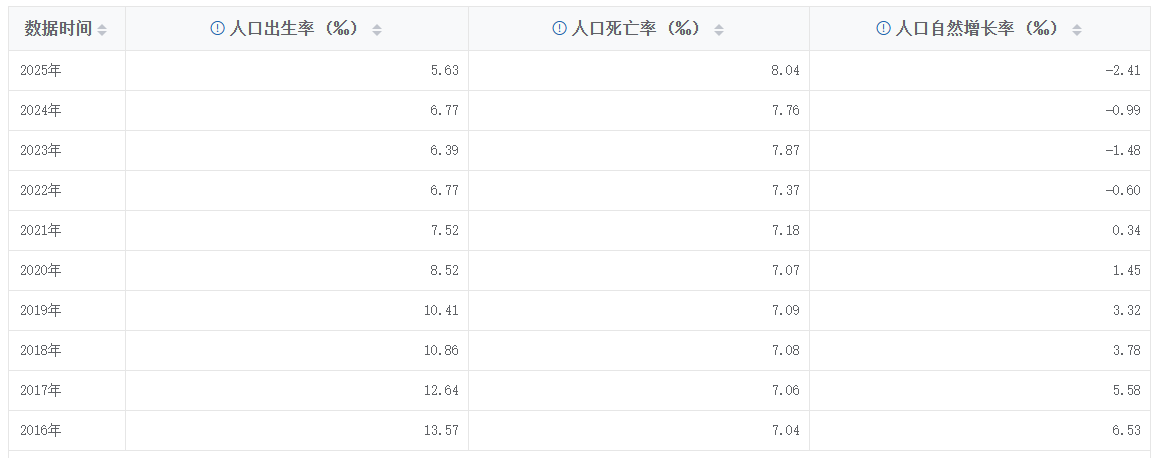Click info icon beside 人口自然增长率 header
Viewport: 1155px width, 458px height.
[883, 28]
